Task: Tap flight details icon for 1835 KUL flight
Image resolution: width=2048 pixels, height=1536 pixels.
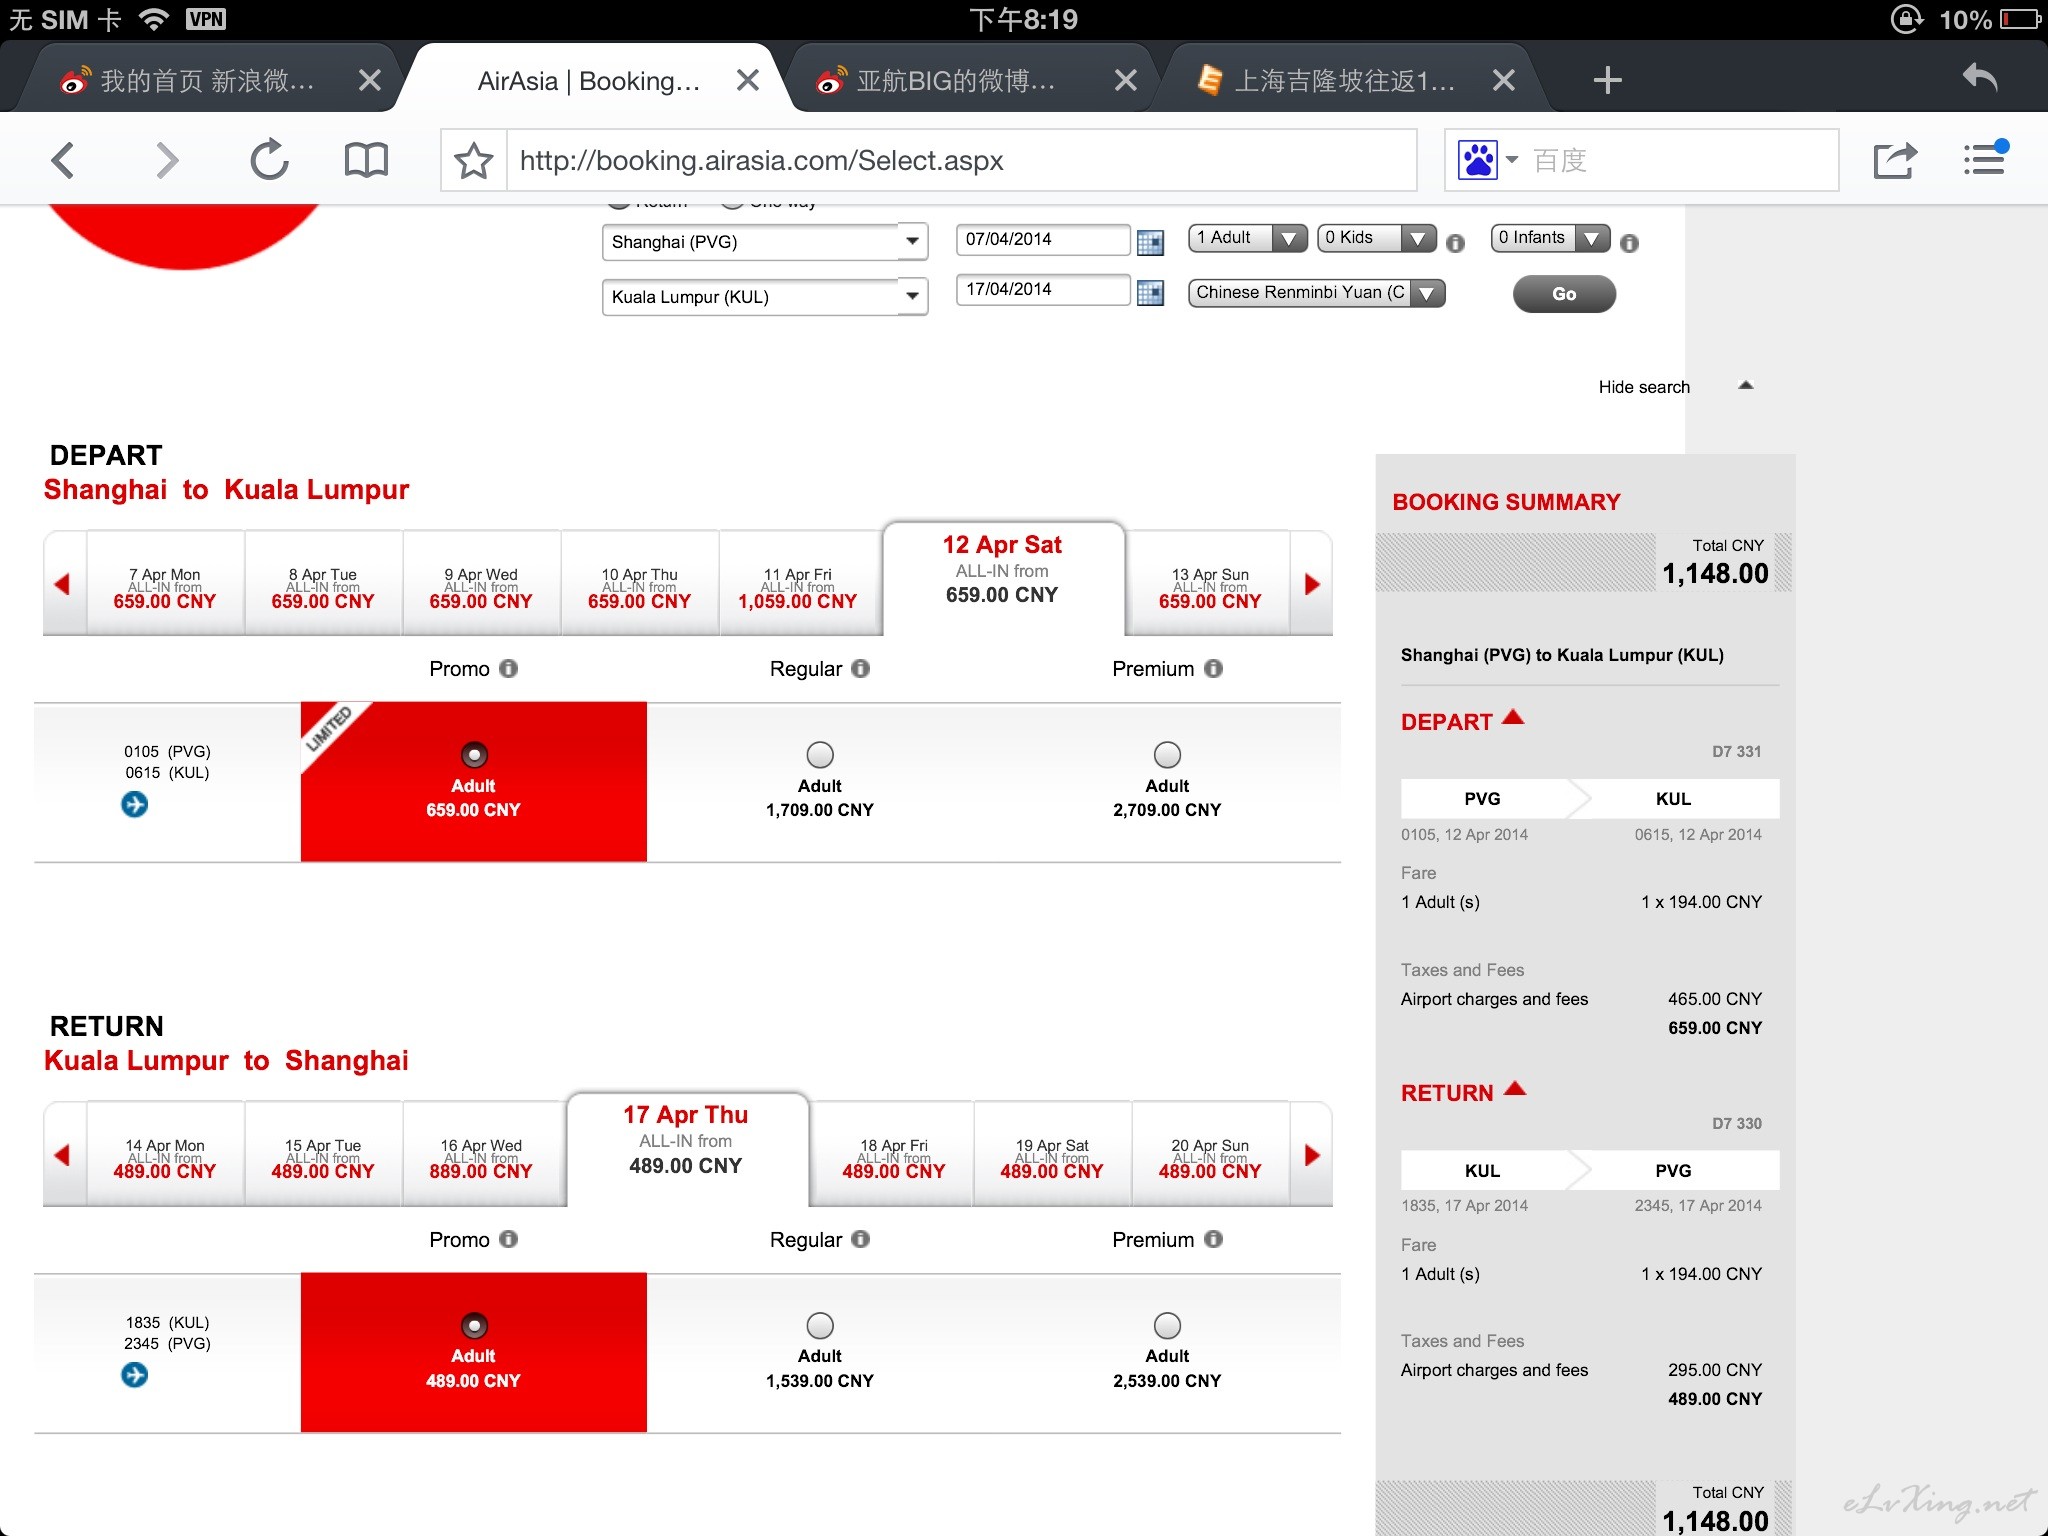Action: 135,1375
